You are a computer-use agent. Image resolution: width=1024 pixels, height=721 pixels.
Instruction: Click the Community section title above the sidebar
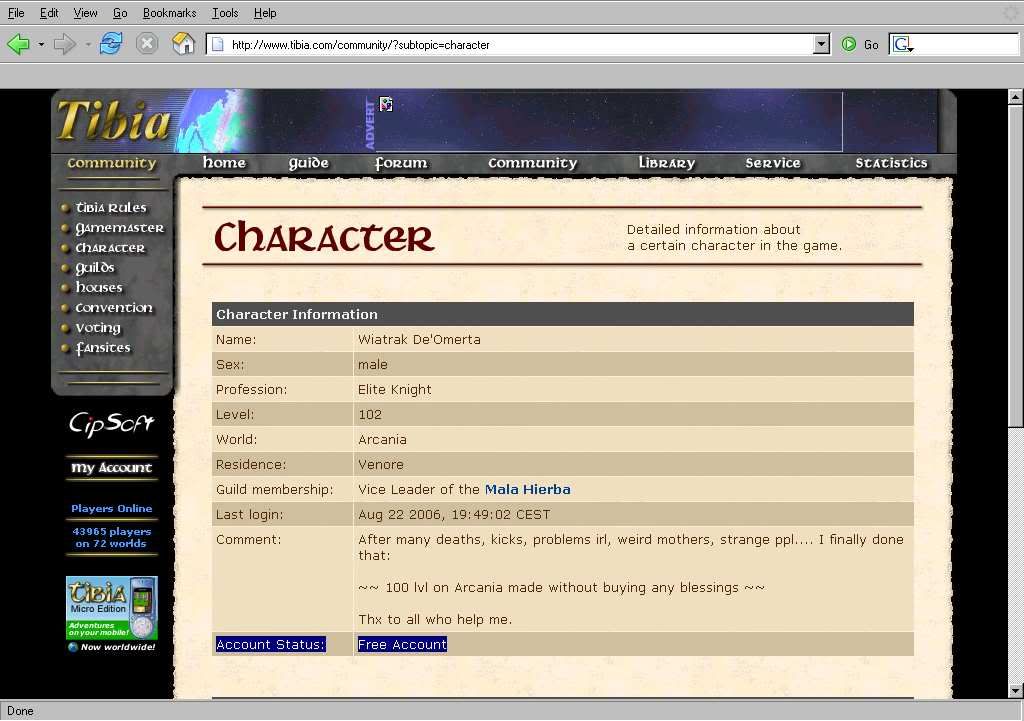[112, 163]
